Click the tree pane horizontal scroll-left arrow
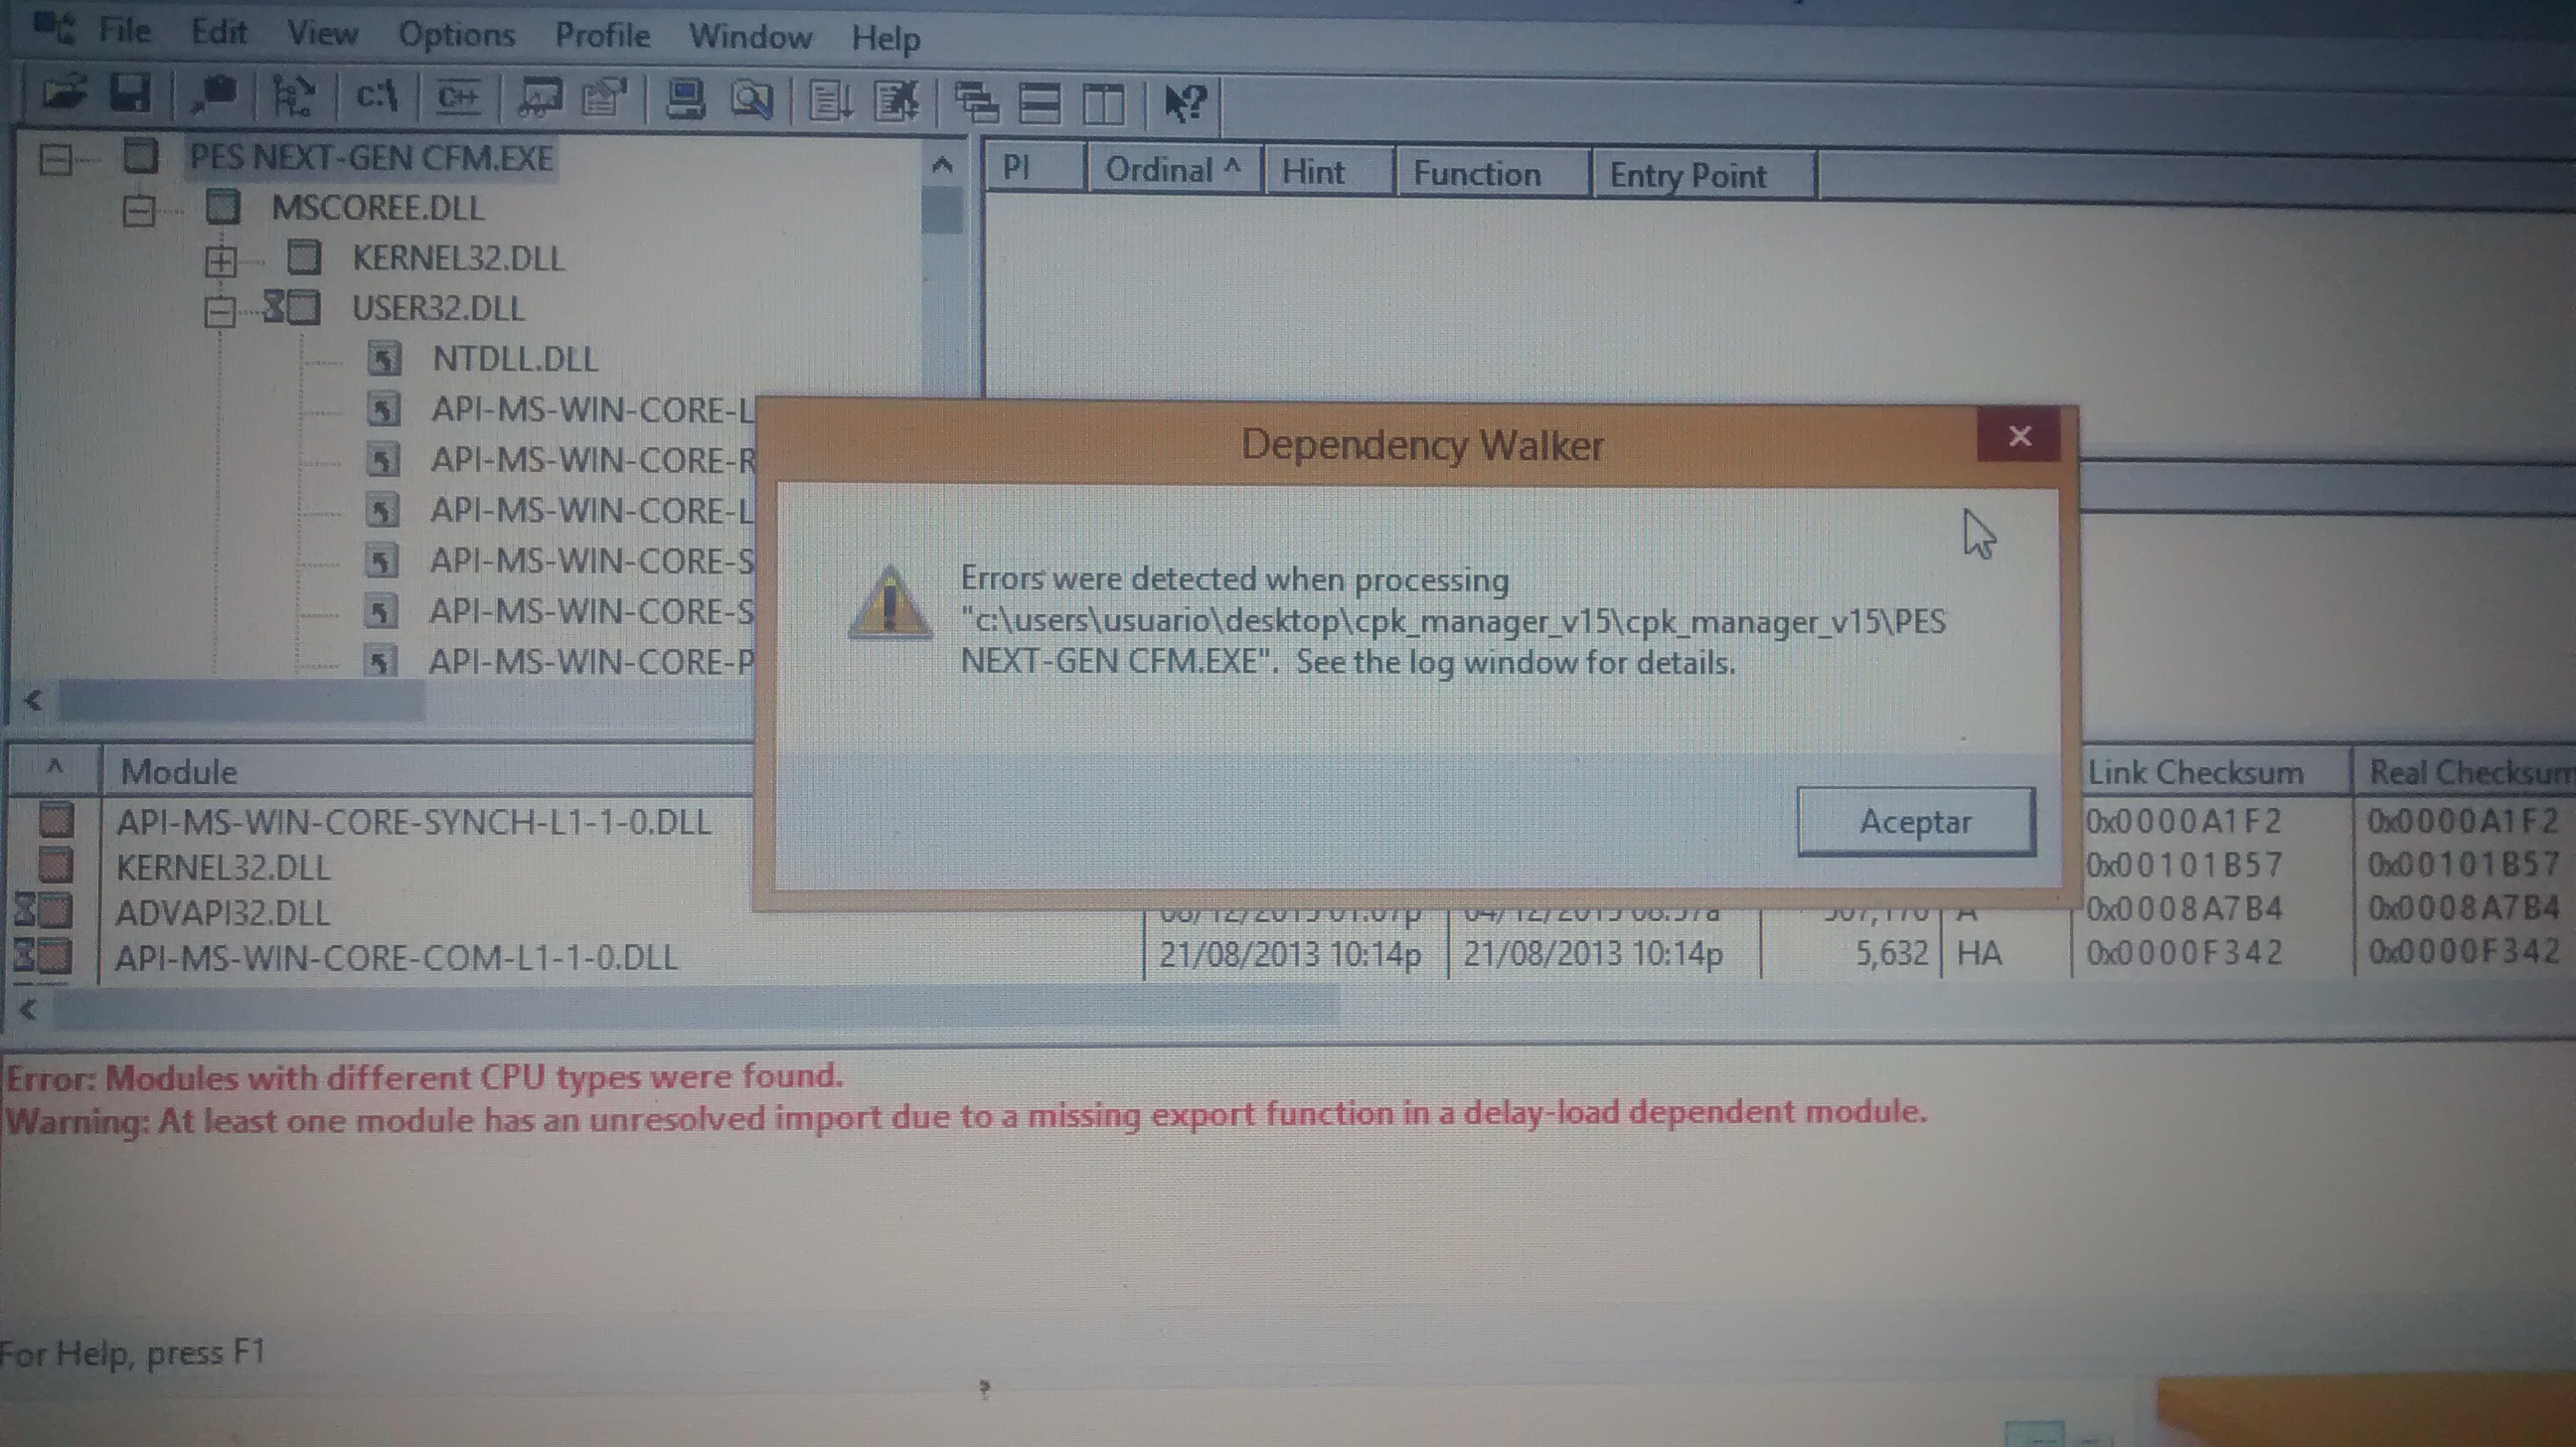Viewport: 2576px width, 1447px height. (x=32, y=700)
